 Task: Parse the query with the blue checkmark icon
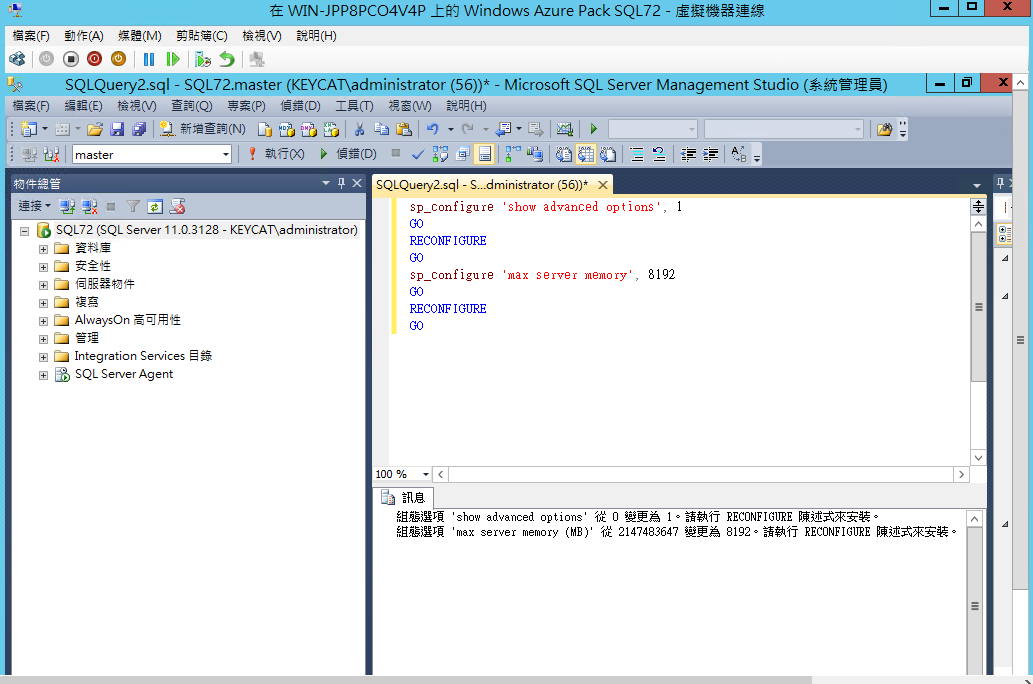418,154
